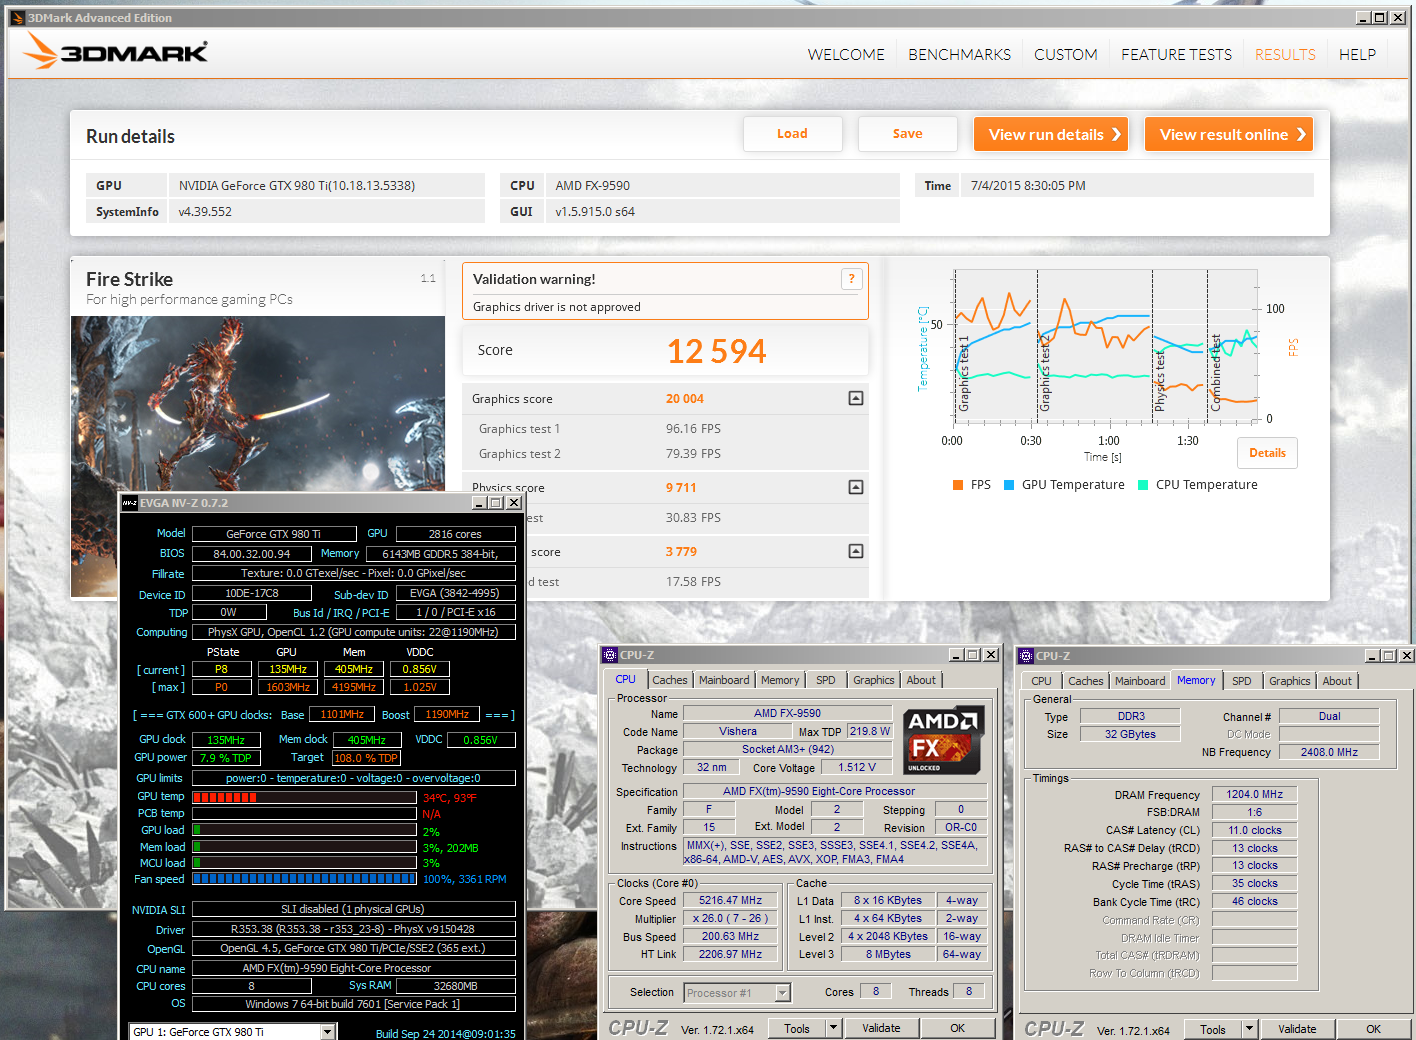
Task: Open the WELCOME tab in 3DMark
Action: (x=846, y=55)
